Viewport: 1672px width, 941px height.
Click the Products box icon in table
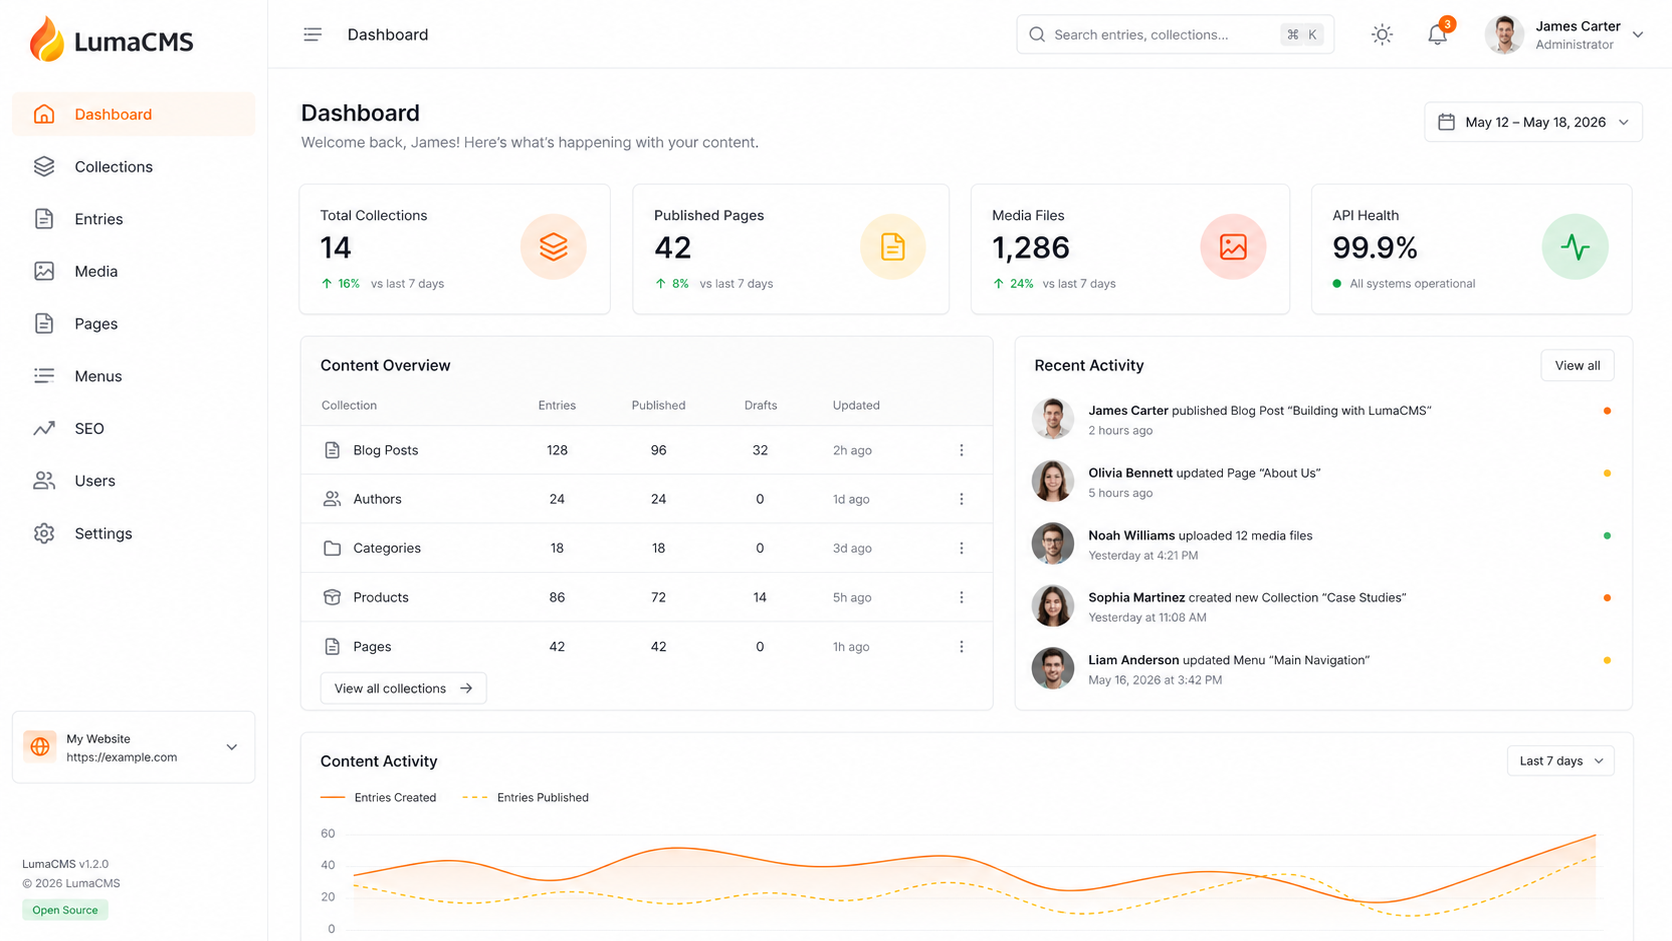coord(332,597)
